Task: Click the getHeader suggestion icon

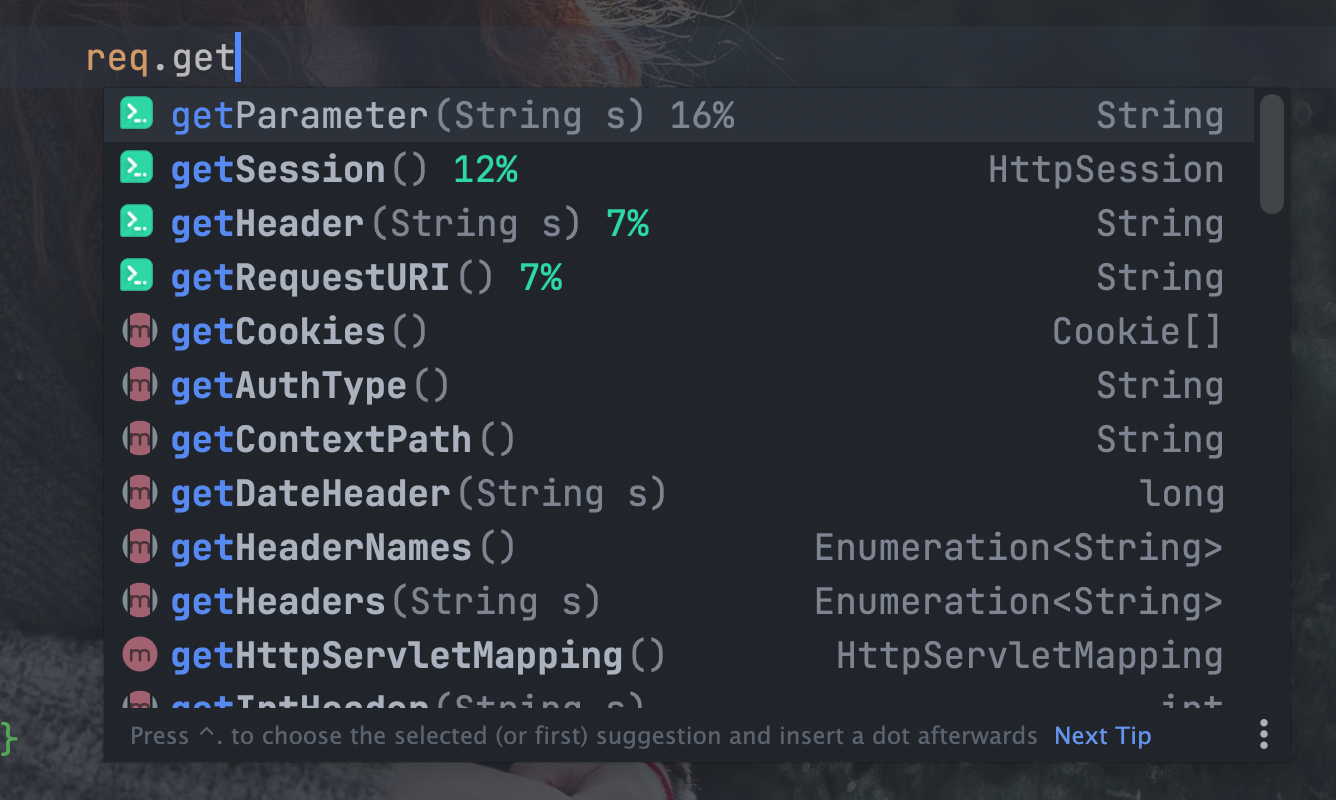Action: point(137,223)
